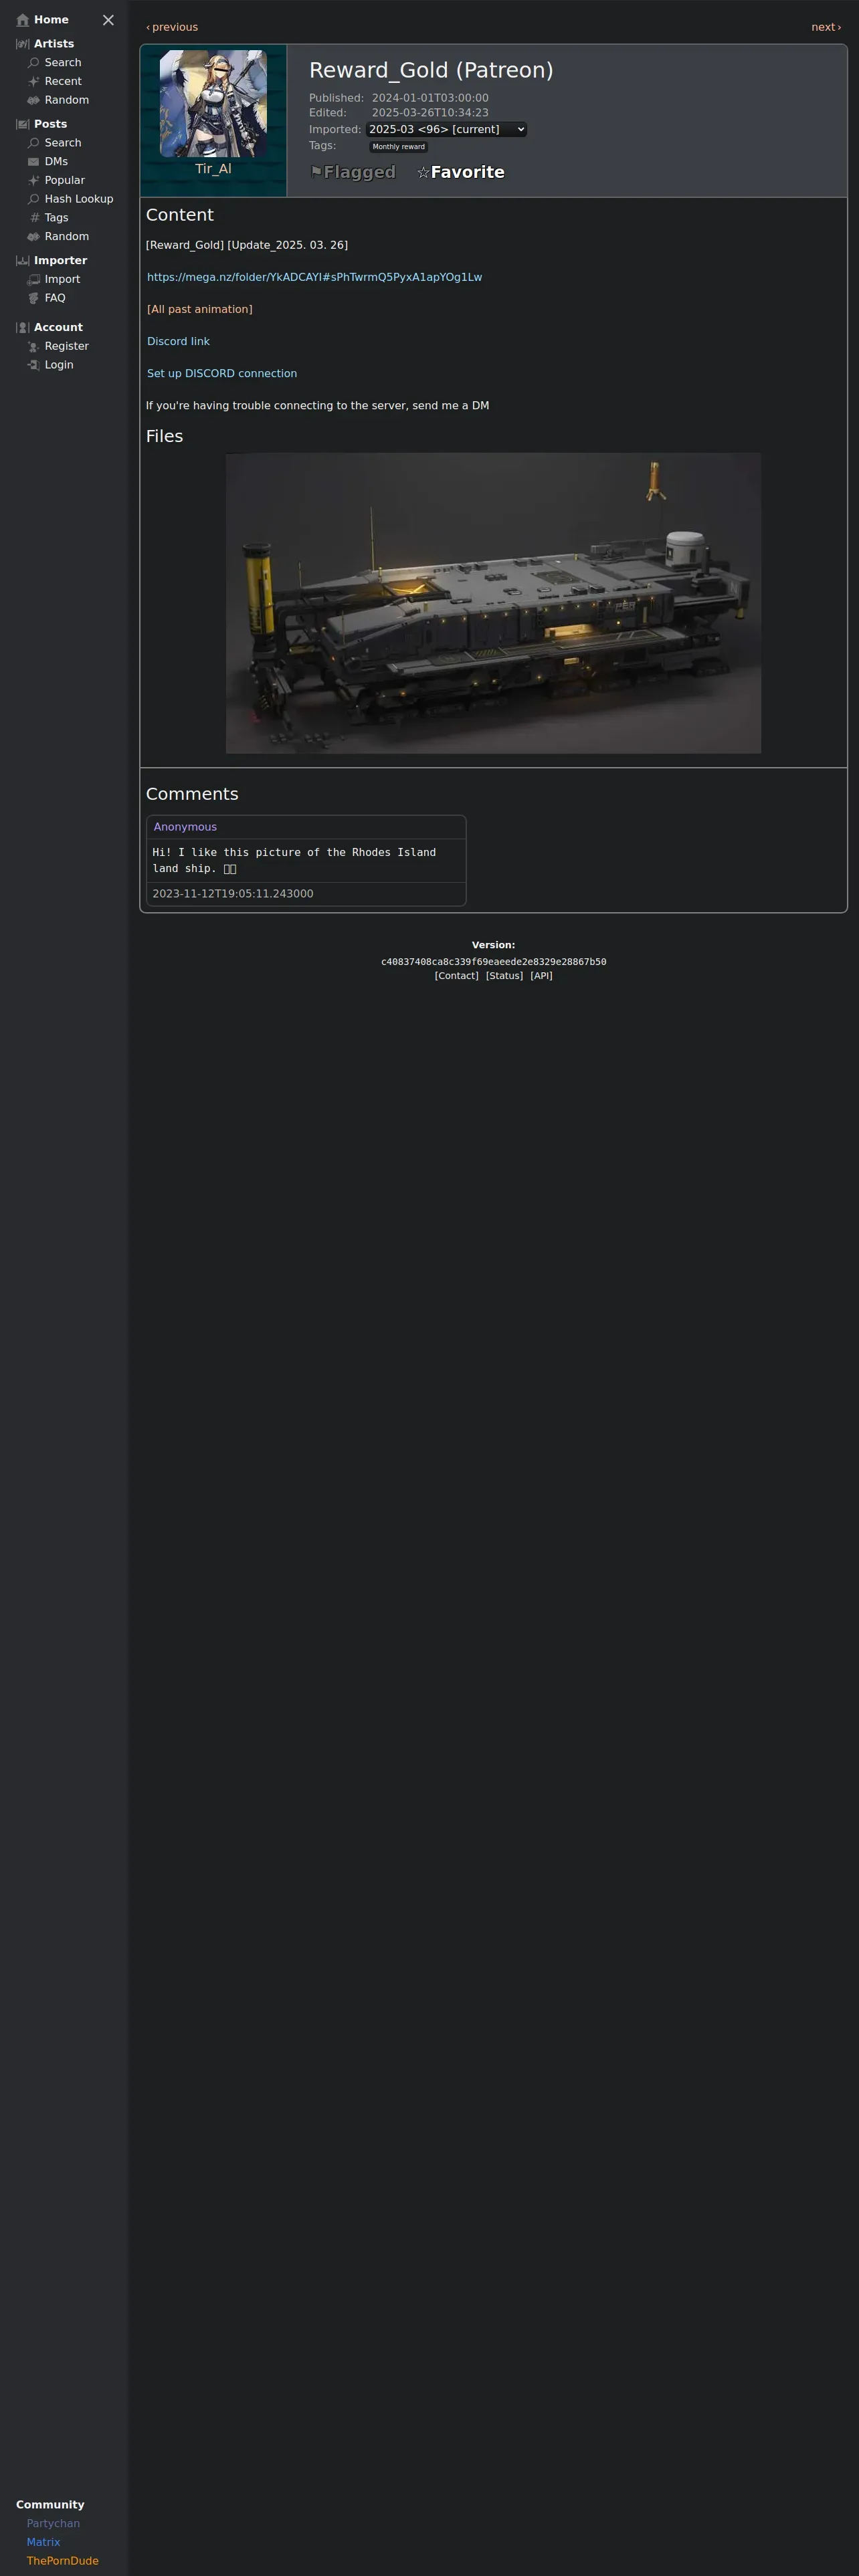Viewport: 859px width, 2576px height.
Task: Open the Status footer link
Action: (504, 976)
